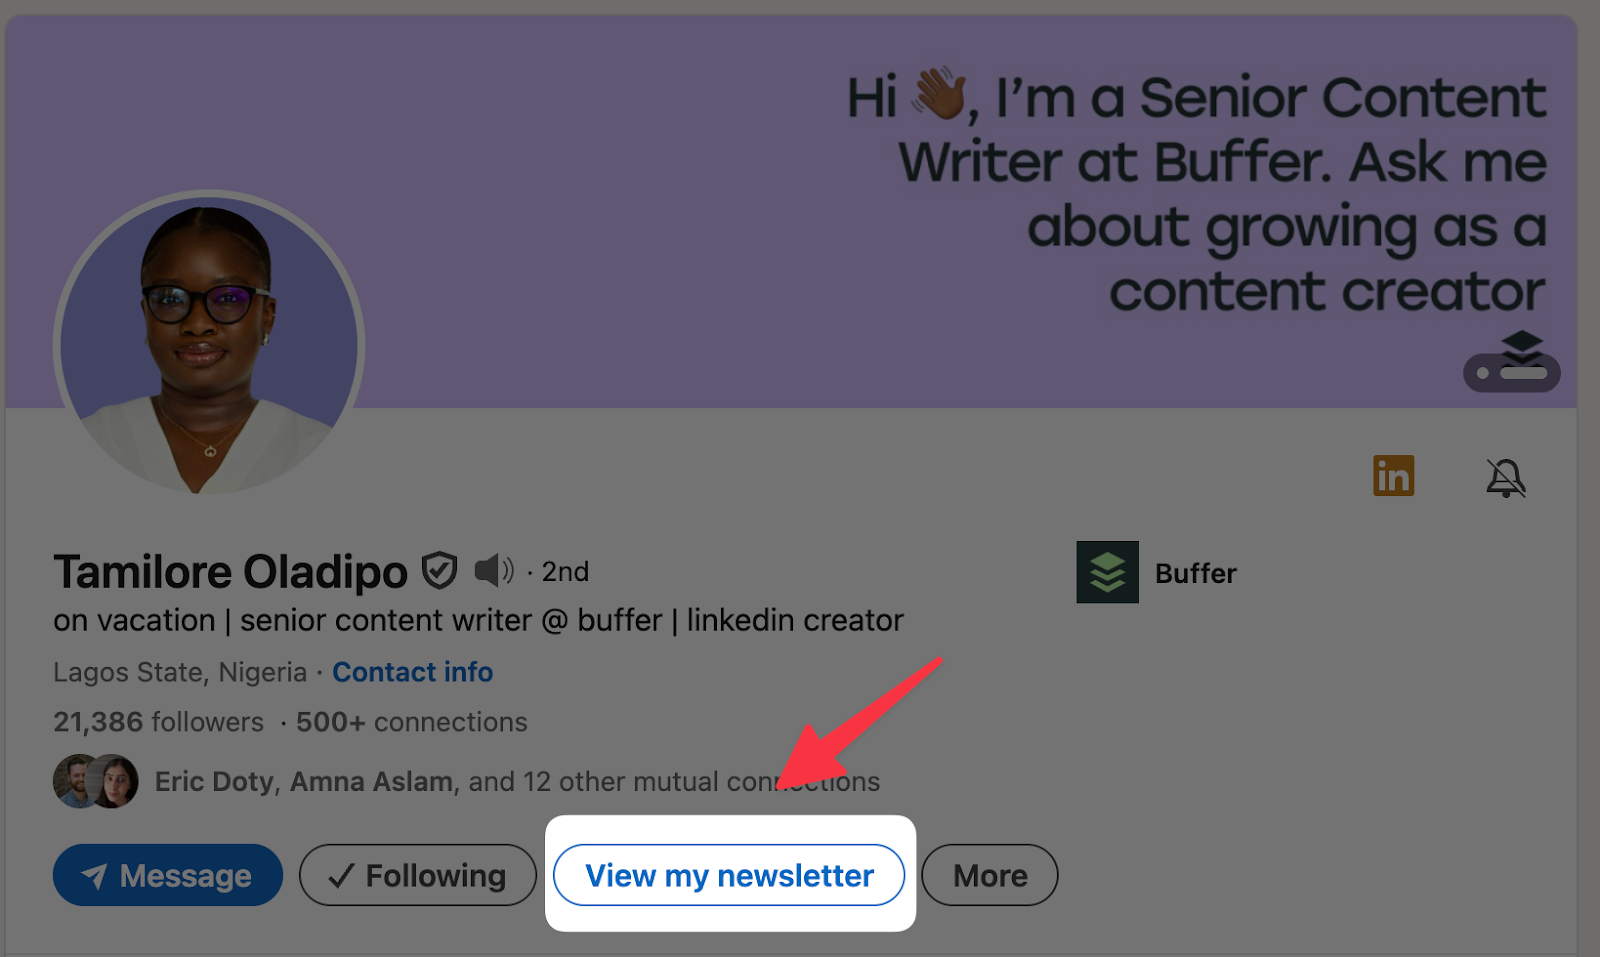Click the verification shield next to Tamilore's name
The image size is (1600, 957).
pyautogui.click(x=437, y=570)
